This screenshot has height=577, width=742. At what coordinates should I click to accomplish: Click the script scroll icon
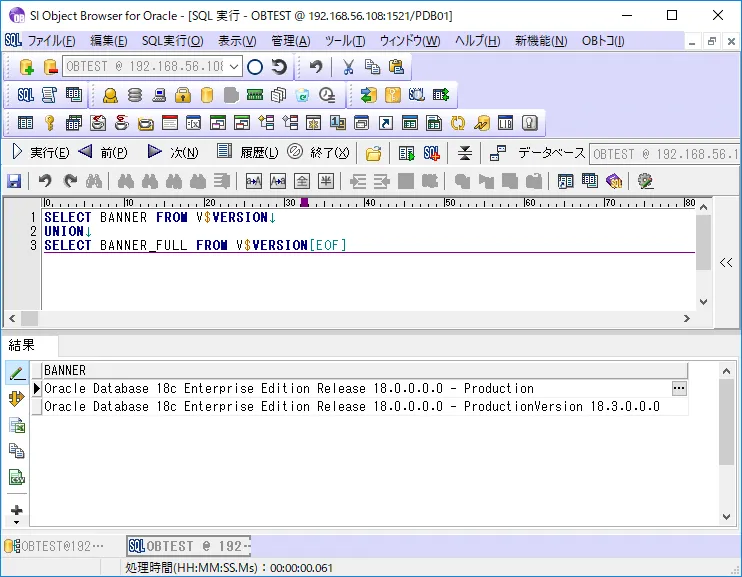click(x=49, y=95)
